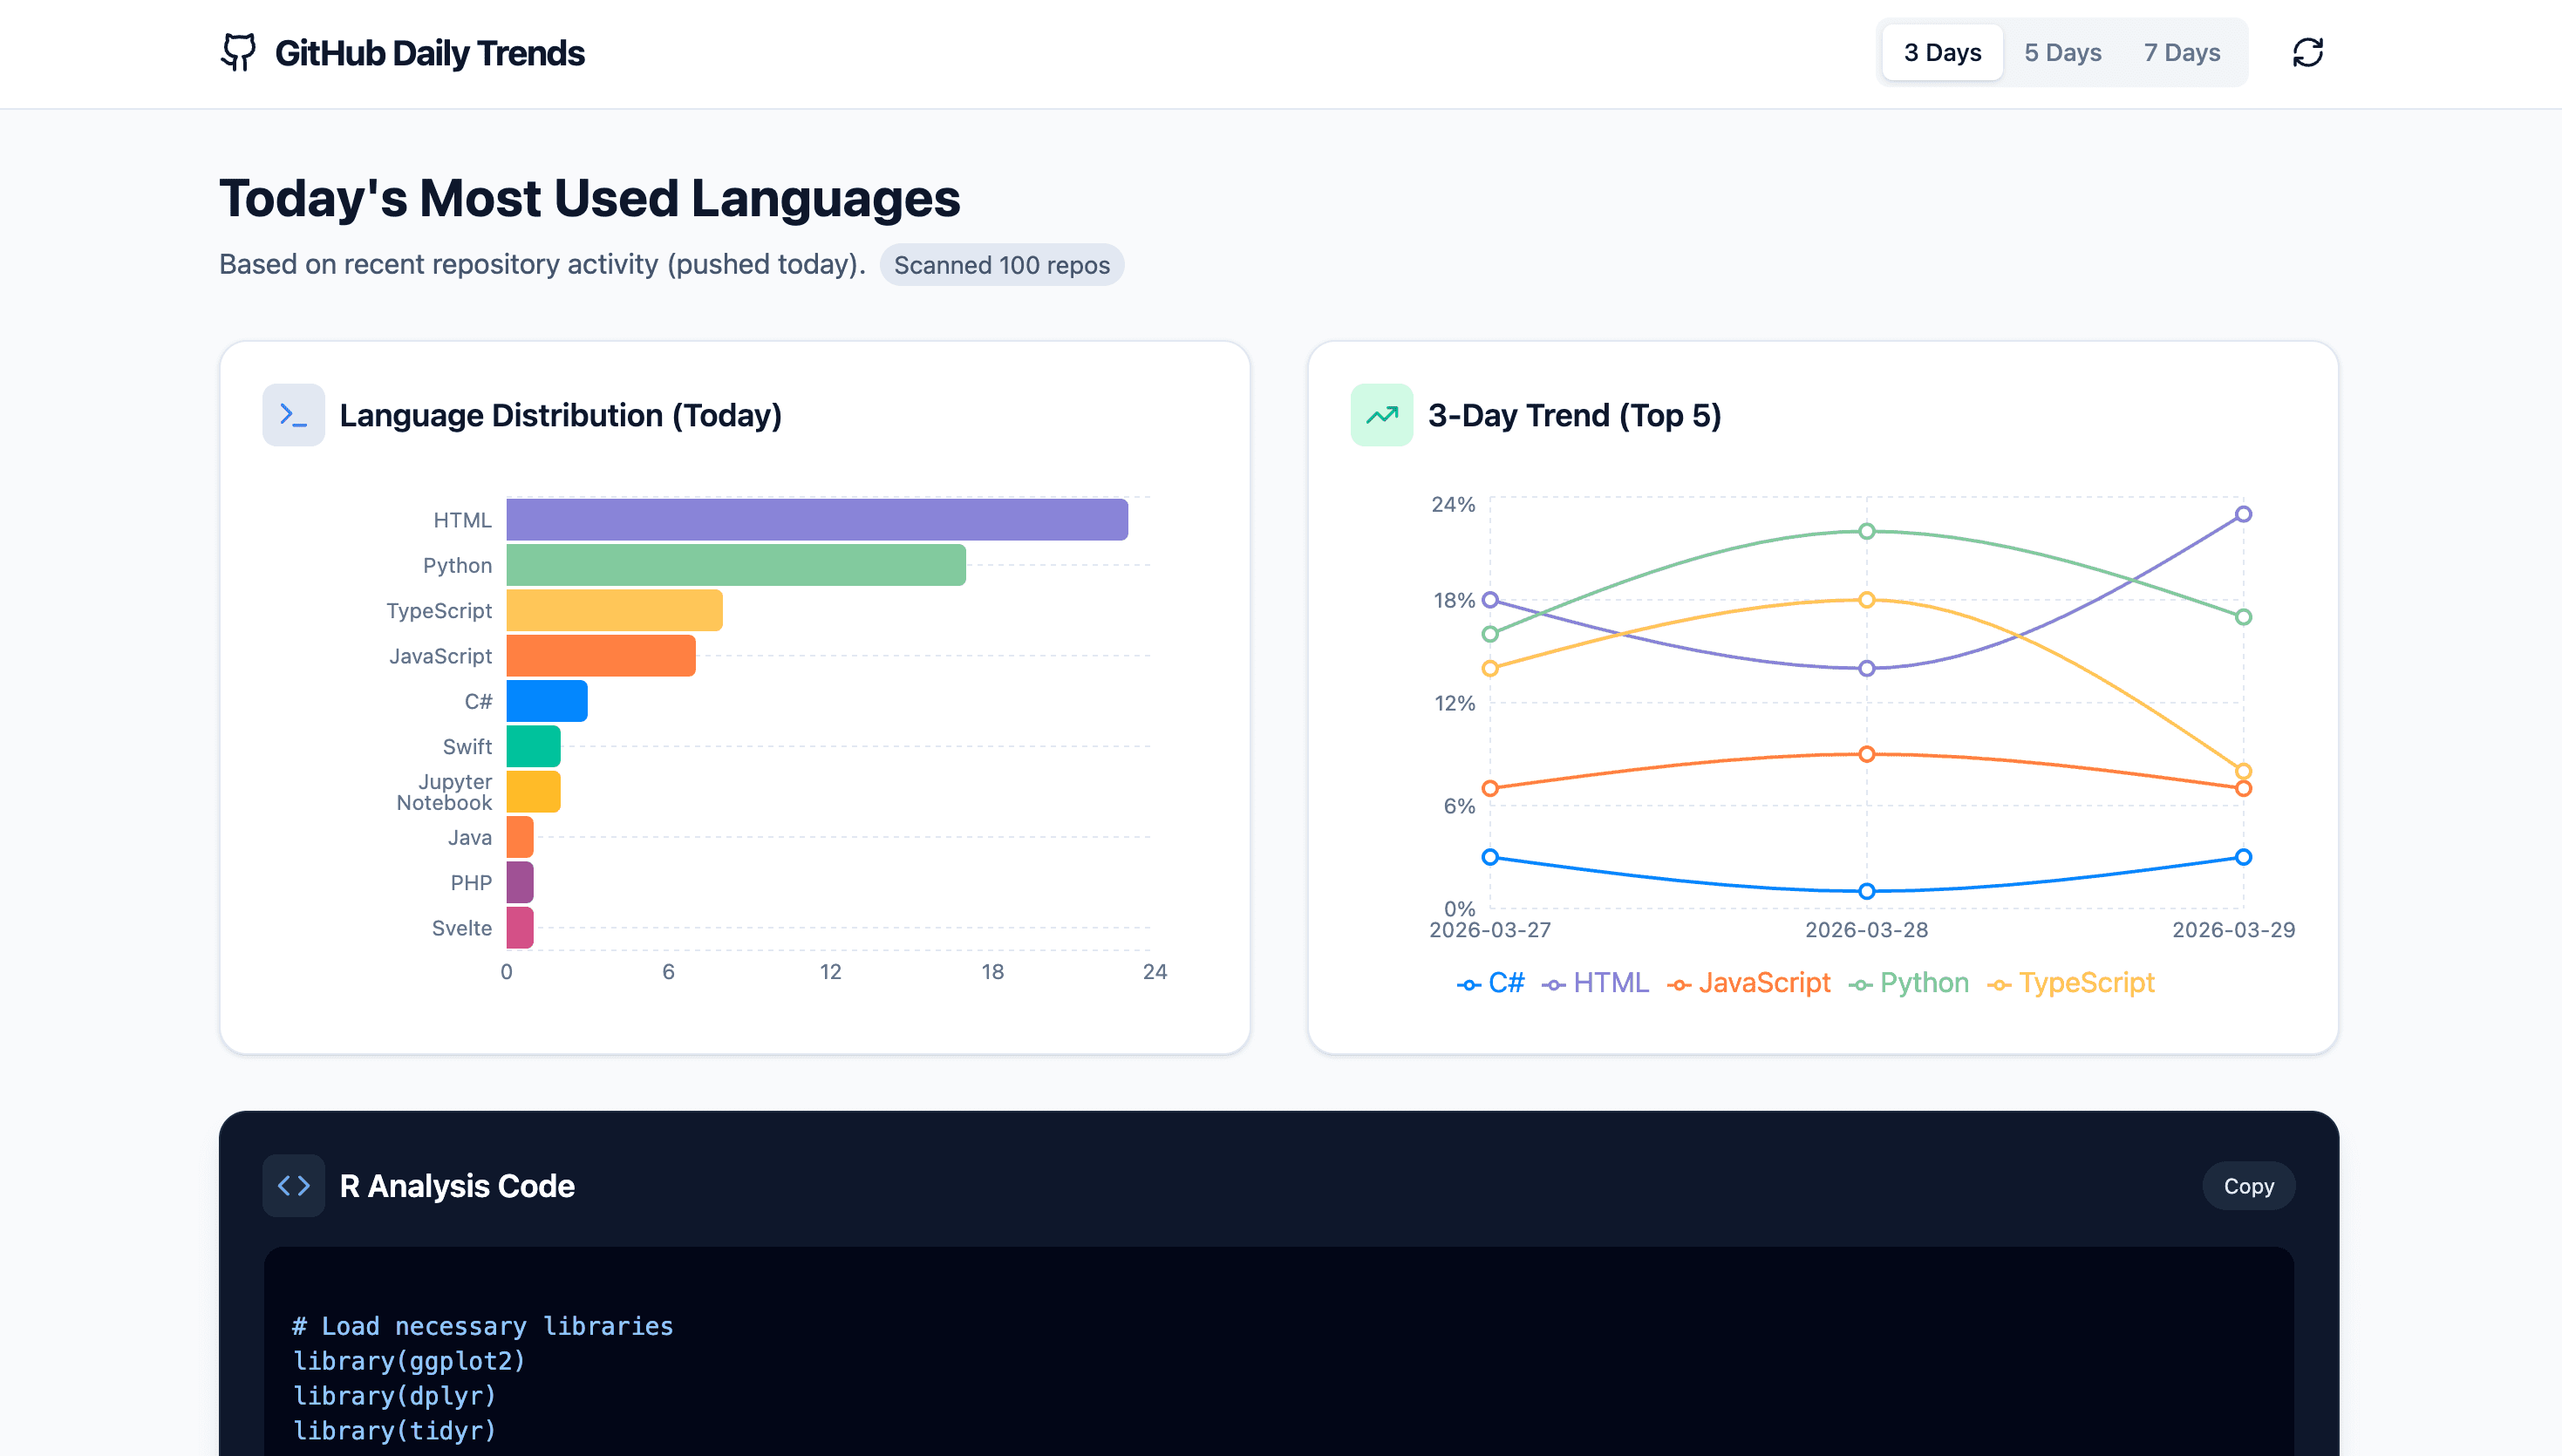Click the GitHub octocat logo
The height and width of the screenshot is (1456, 2562).
pos(238,52)
